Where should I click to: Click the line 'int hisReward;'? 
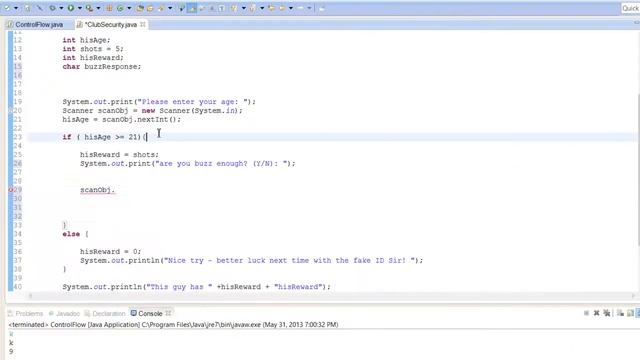pos(93,58)
